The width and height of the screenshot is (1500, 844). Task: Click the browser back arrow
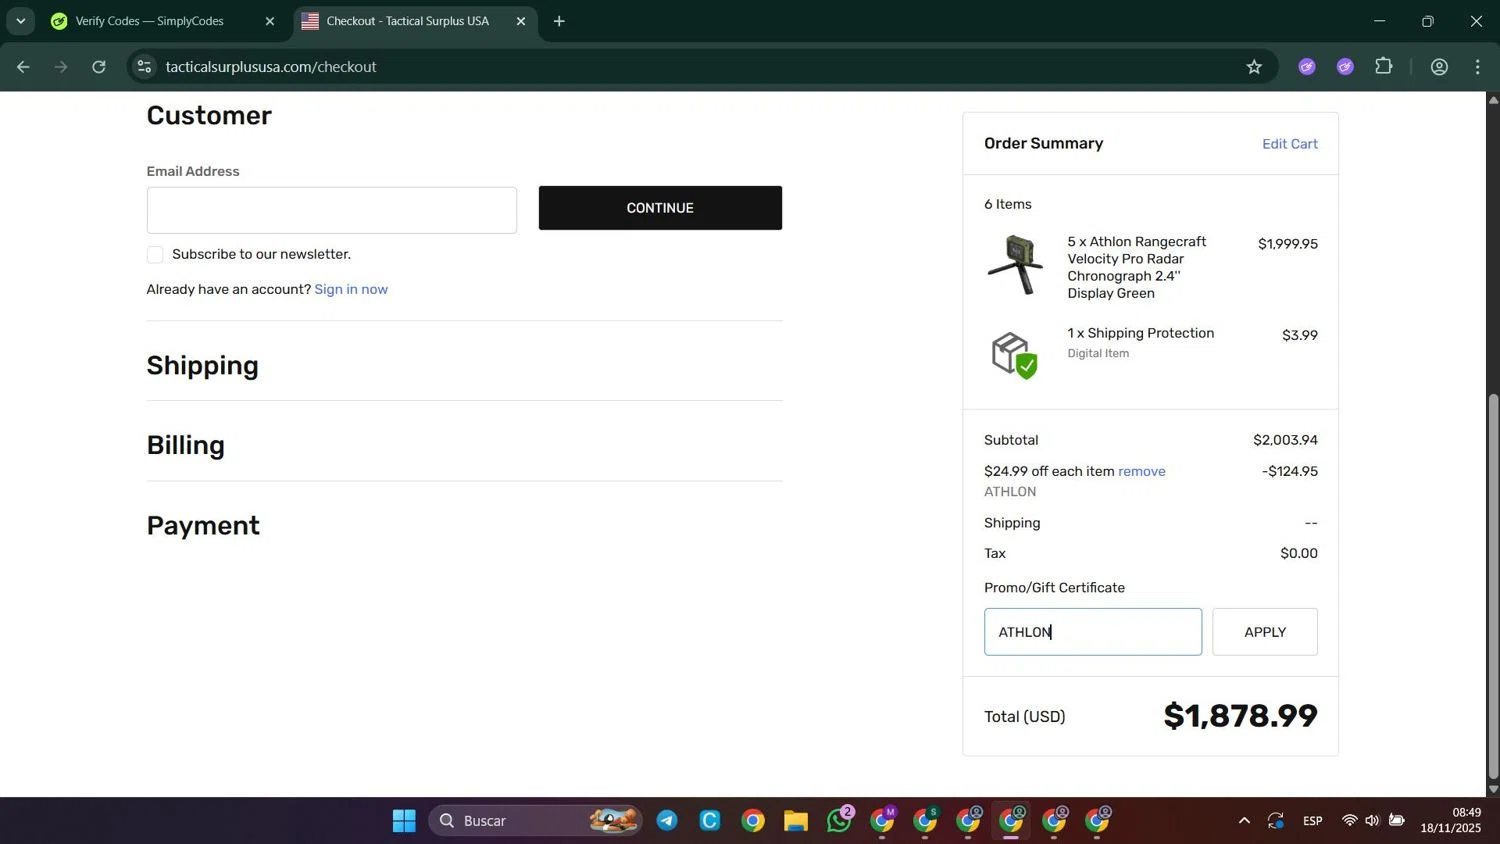[x=23, y=67]
